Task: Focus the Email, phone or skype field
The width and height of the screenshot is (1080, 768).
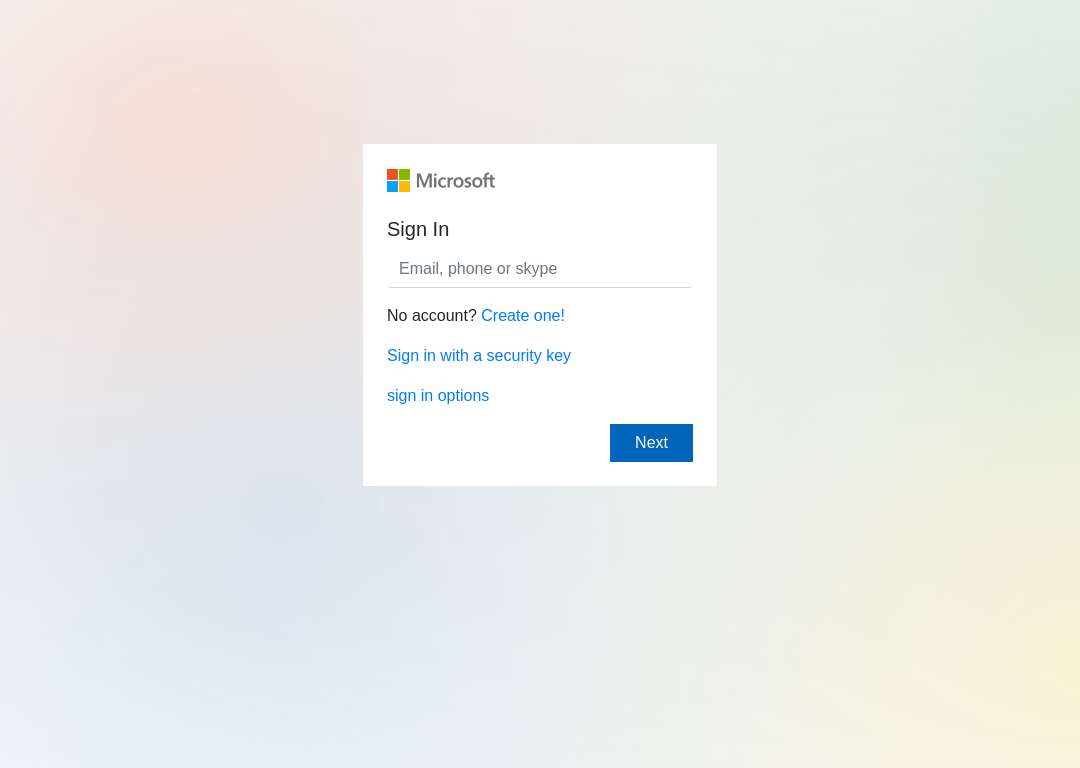Action: (540, 269)
